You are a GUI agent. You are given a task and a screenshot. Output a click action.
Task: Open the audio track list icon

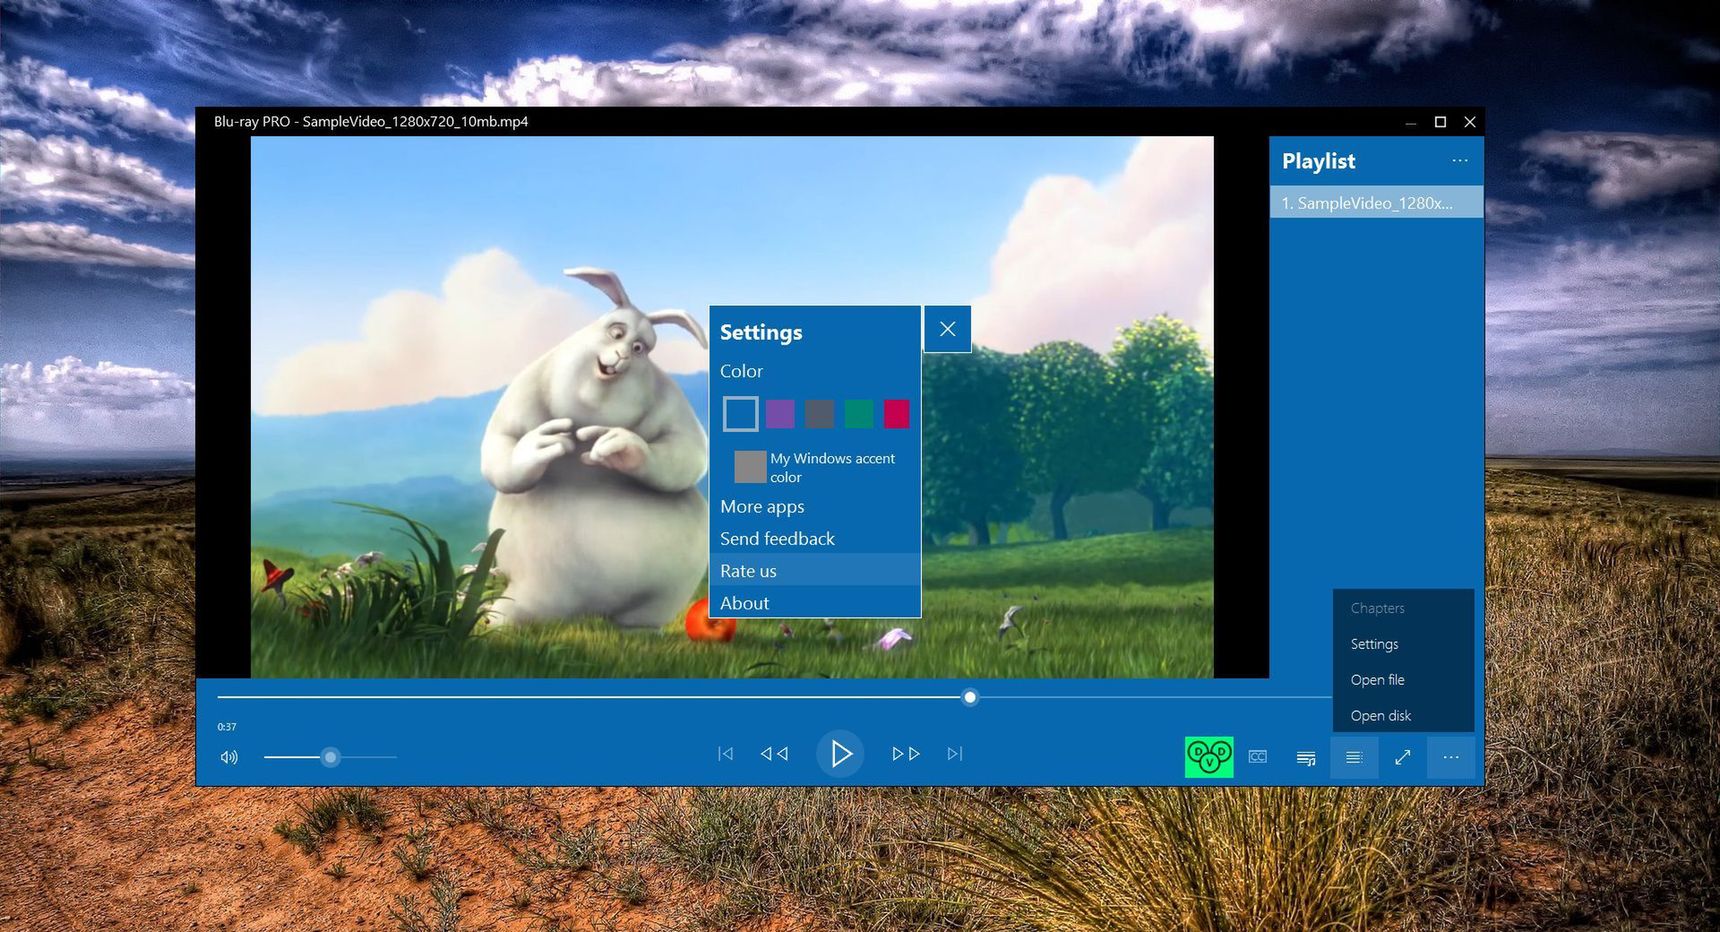[x=1306, y=758]
